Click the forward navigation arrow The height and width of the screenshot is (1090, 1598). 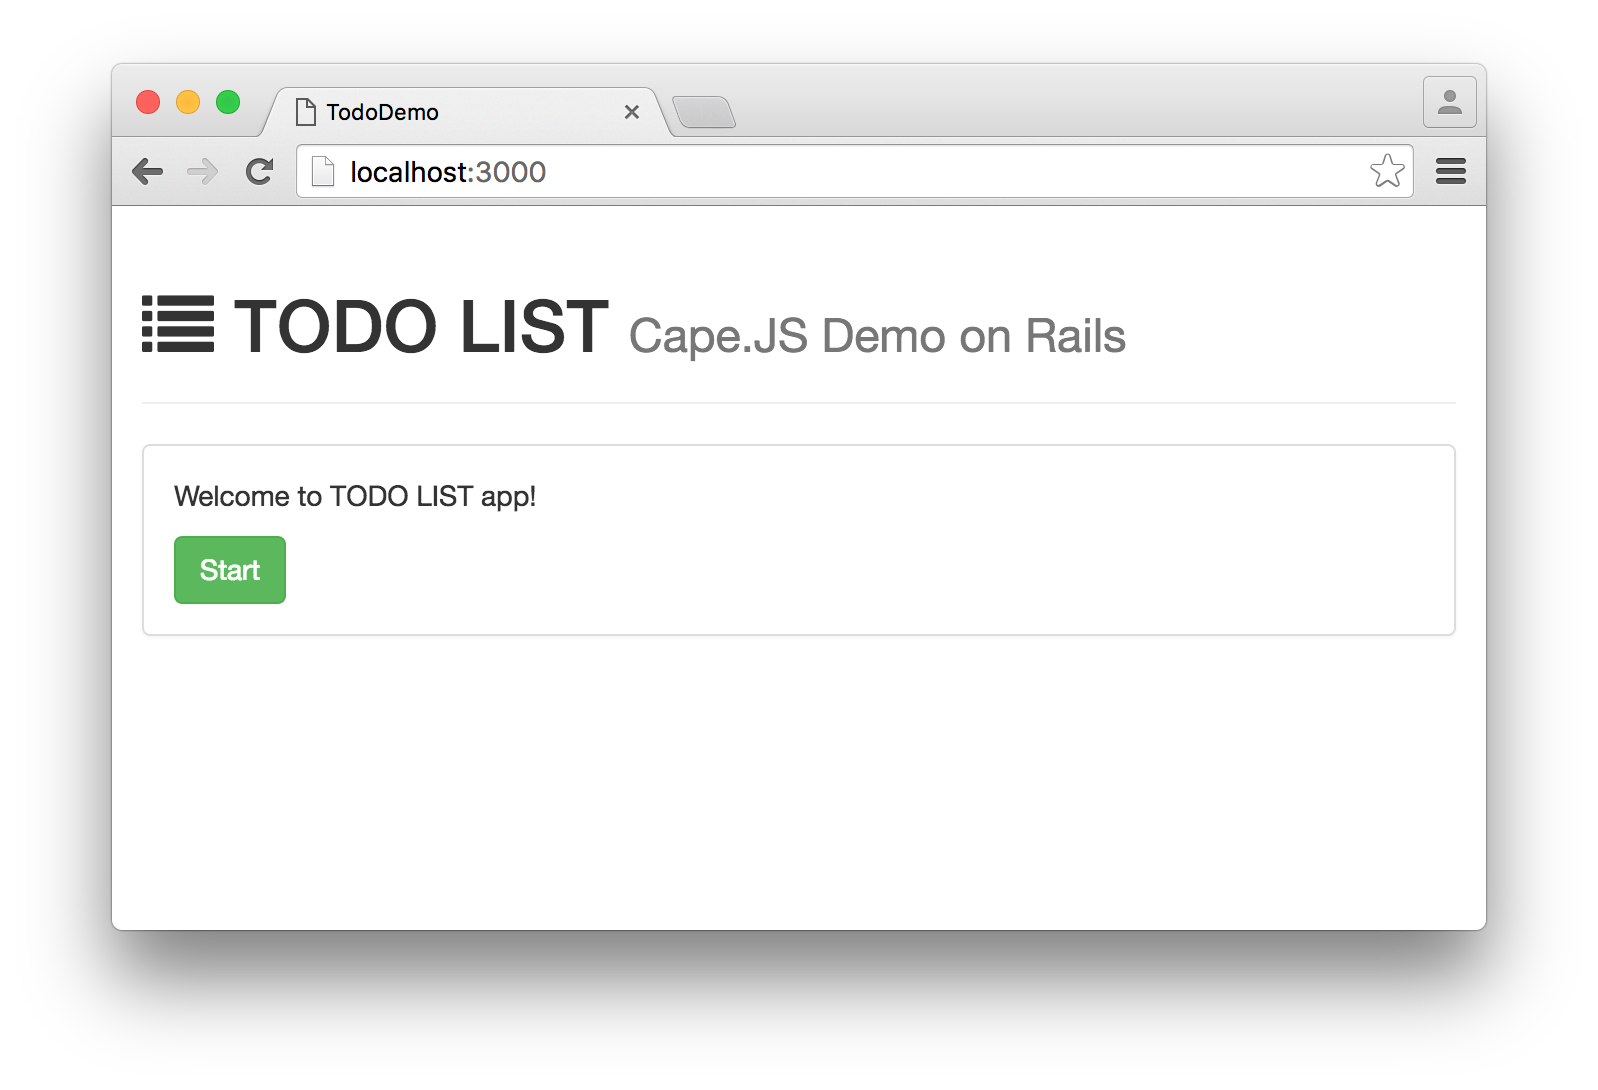(203, 172)
